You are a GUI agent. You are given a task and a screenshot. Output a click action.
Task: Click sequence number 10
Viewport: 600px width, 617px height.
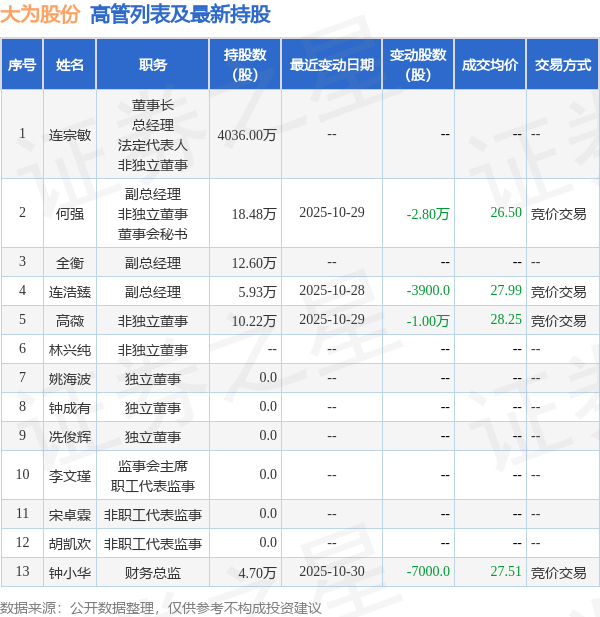(22, 474)
